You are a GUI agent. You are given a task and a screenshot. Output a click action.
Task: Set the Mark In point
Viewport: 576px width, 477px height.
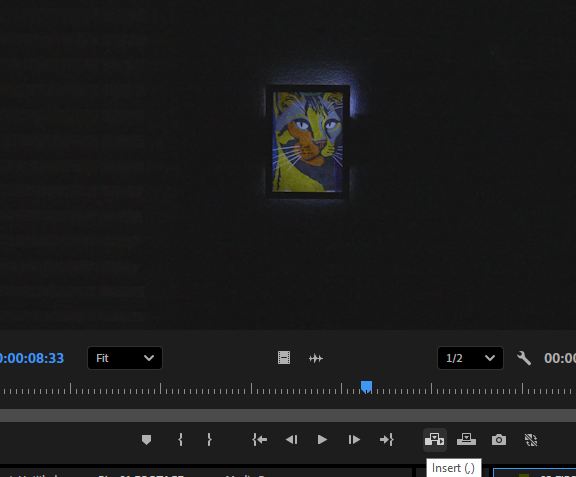[180, 440]
